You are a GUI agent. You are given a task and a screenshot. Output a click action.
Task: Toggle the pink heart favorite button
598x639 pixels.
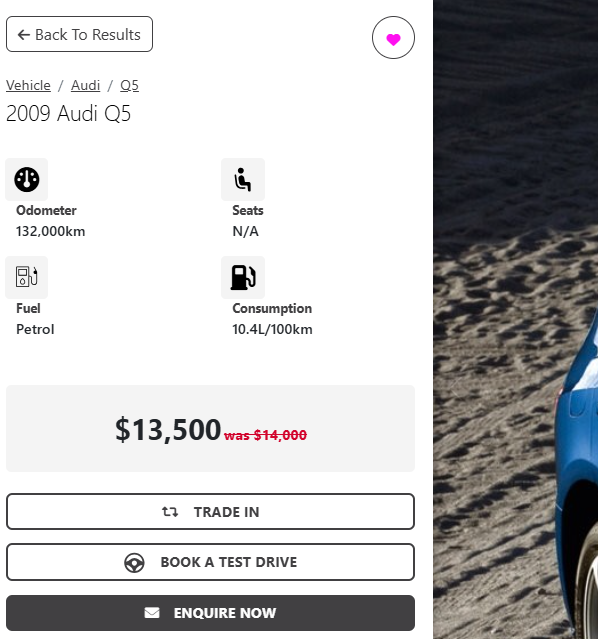pyautogui.click(x=393, y=37)
